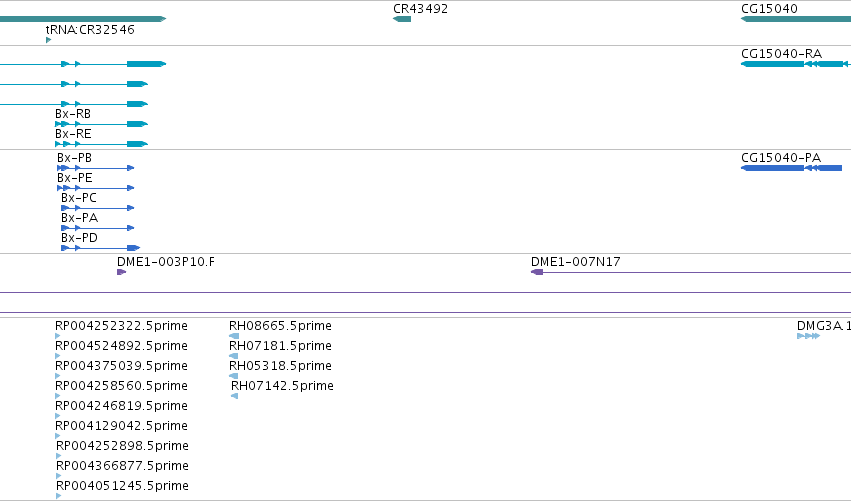
Task: Select the Bx-PA CDS glyph
Action: tap(98, 229)
